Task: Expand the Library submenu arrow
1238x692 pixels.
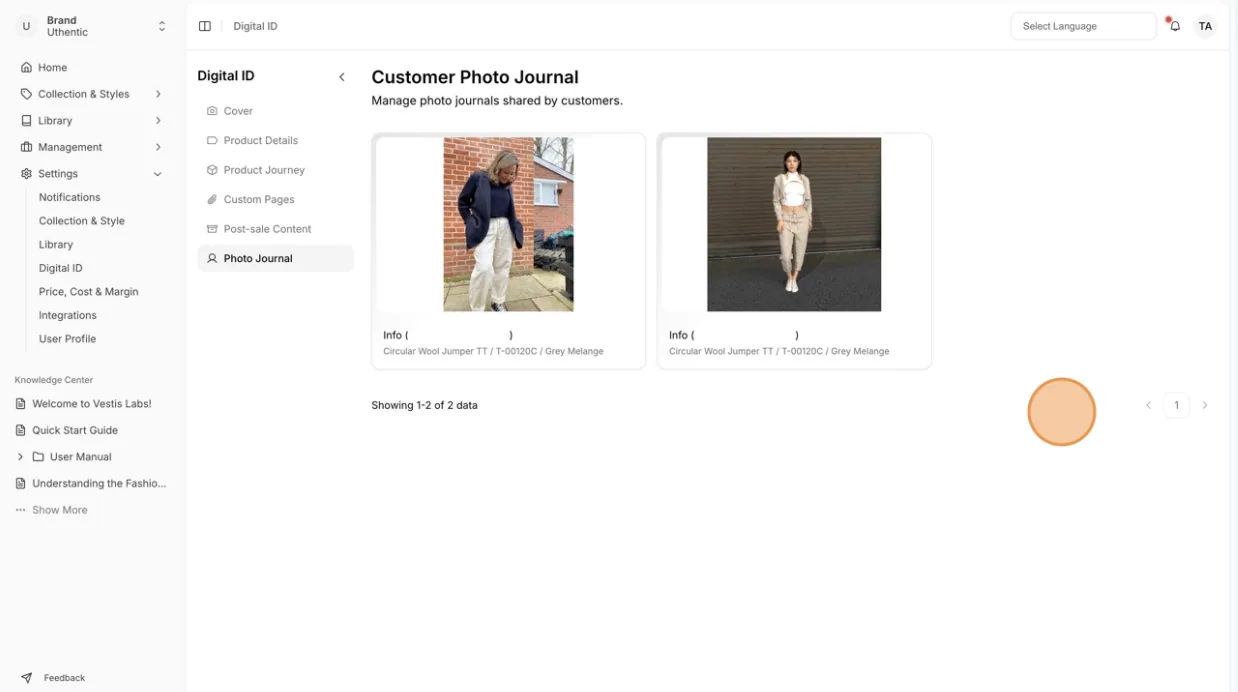Action: click(x=158, y=121)
